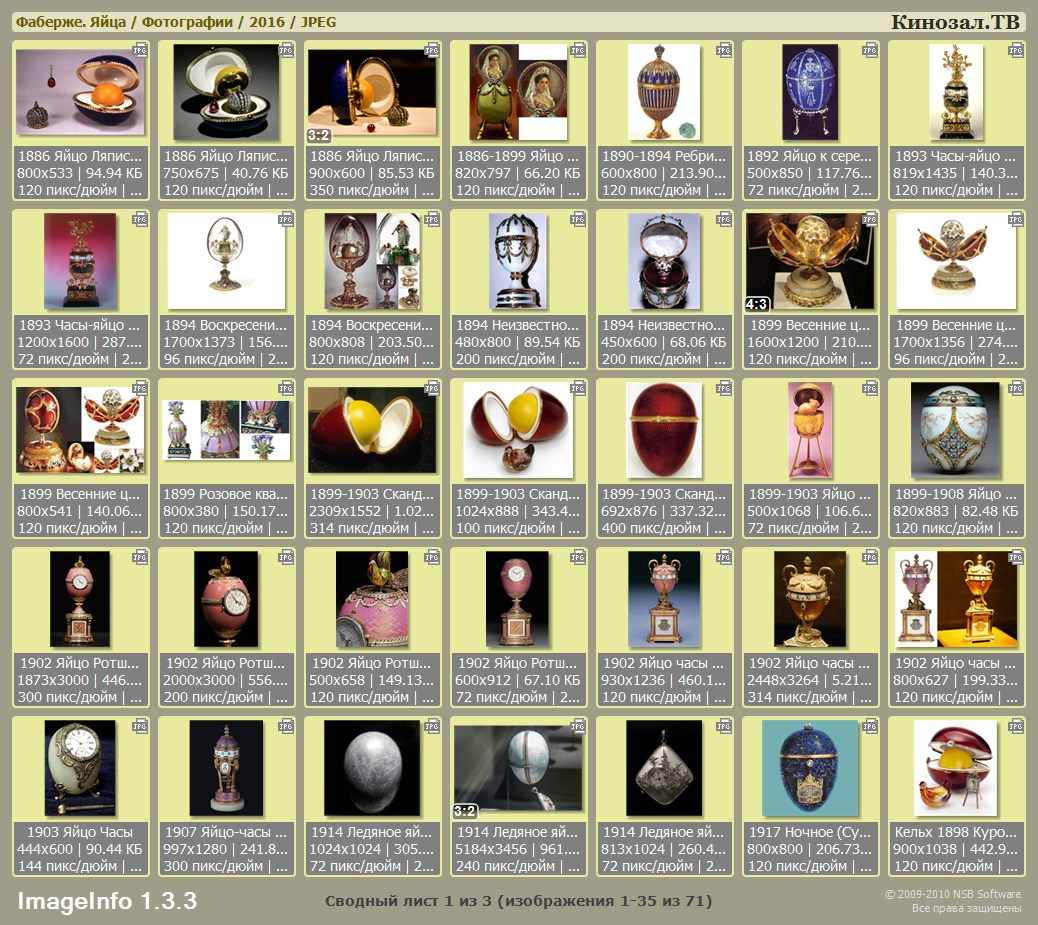Select the 1886-1899 Яйцо thumbnail
The image size is (1038, 925).
(x=518, y=93)
